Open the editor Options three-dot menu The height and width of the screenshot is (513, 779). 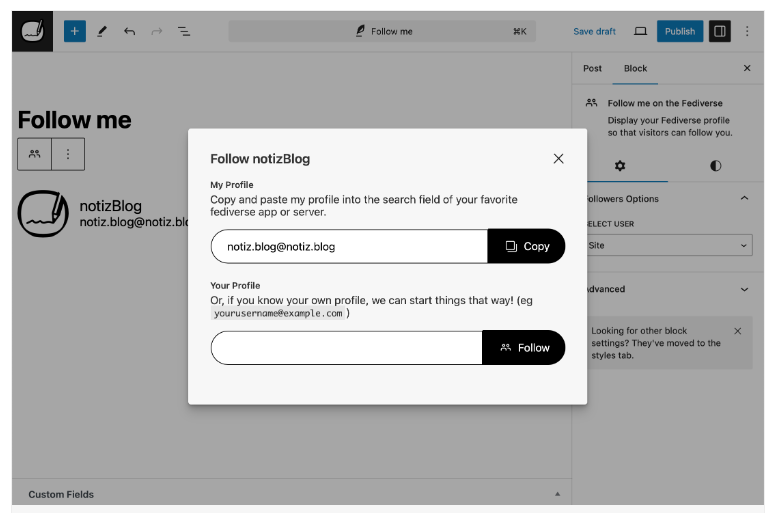pos(747,31)
